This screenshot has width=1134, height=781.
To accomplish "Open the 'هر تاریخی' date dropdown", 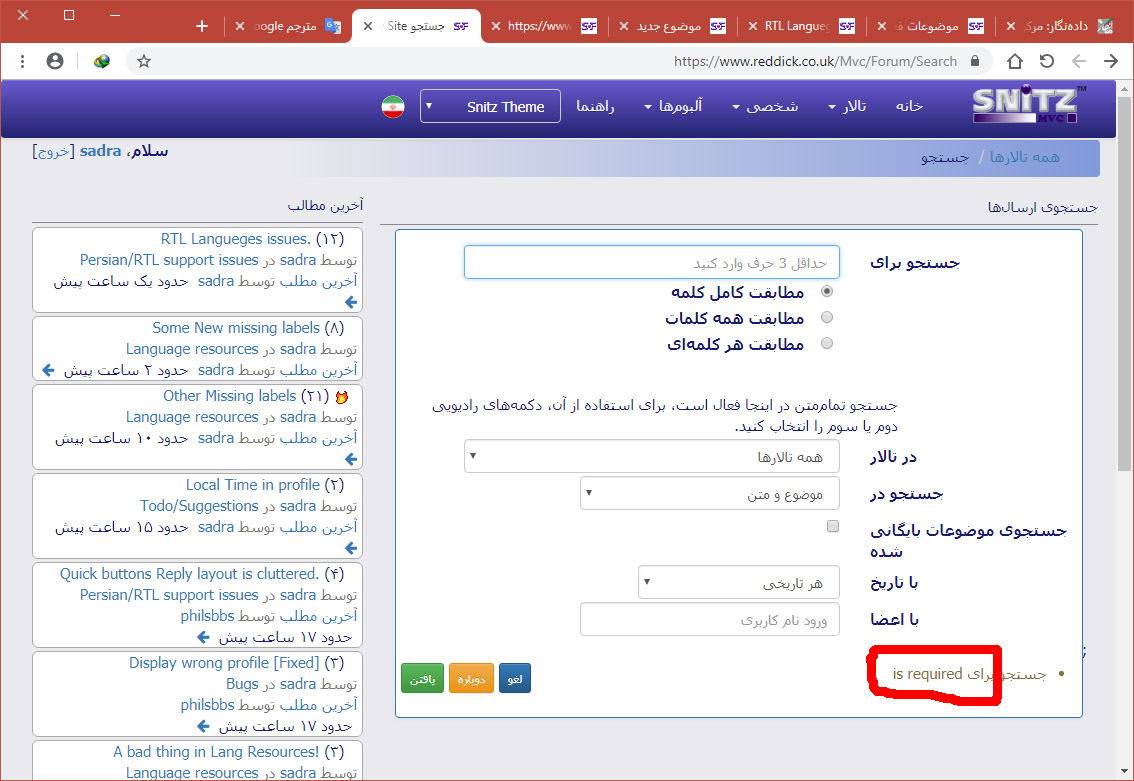I will click(x=738, y=582).
